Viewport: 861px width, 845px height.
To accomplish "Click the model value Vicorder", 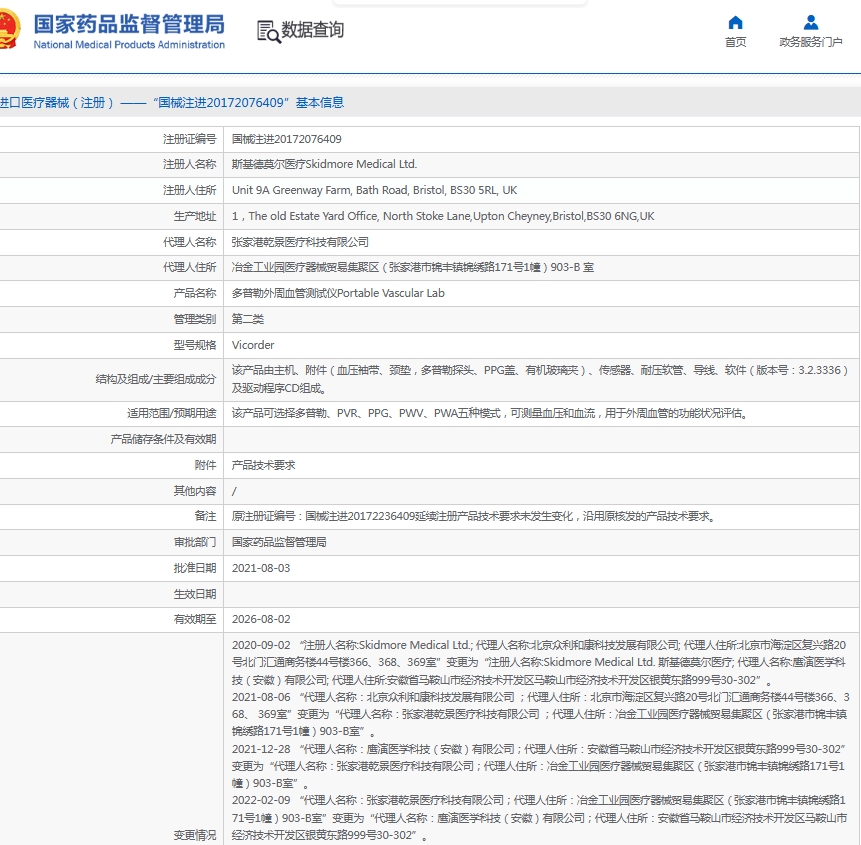I will [253, 345].
